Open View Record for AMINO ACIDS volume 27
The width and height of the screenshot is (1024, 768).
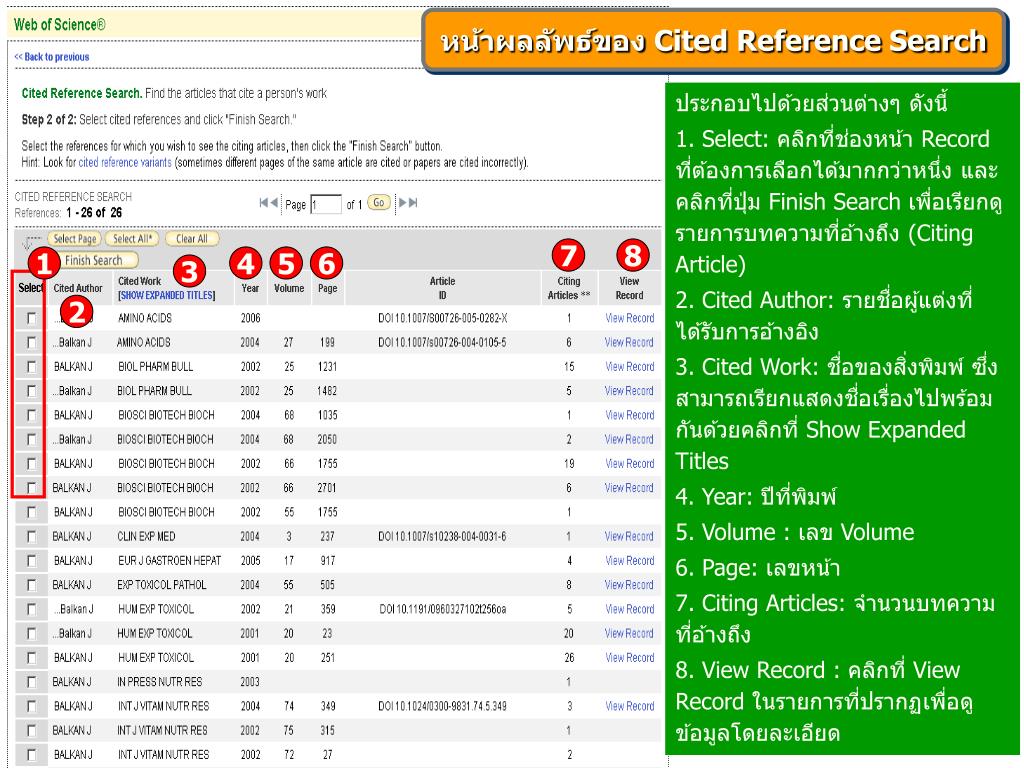[x=630, y=342]
